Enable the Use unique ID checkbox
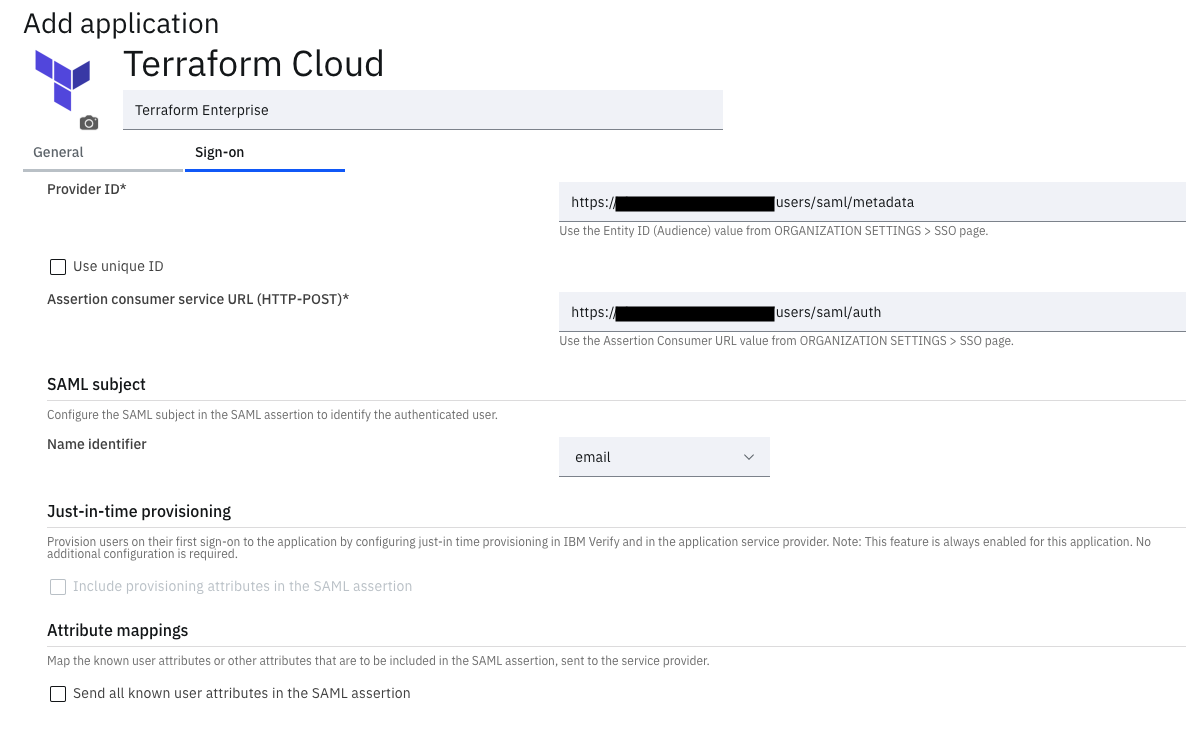 (58, 267)
